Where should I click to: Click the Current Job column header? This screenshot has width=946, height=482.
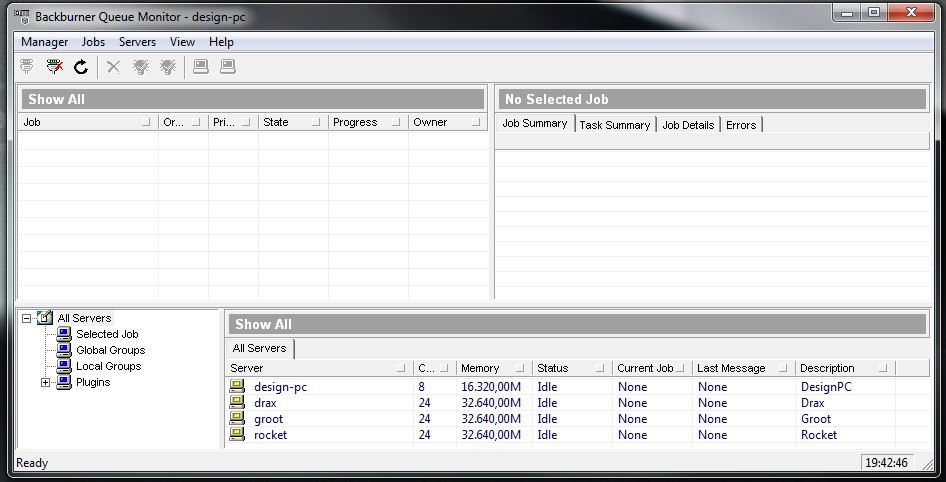(x=652, y=368)
